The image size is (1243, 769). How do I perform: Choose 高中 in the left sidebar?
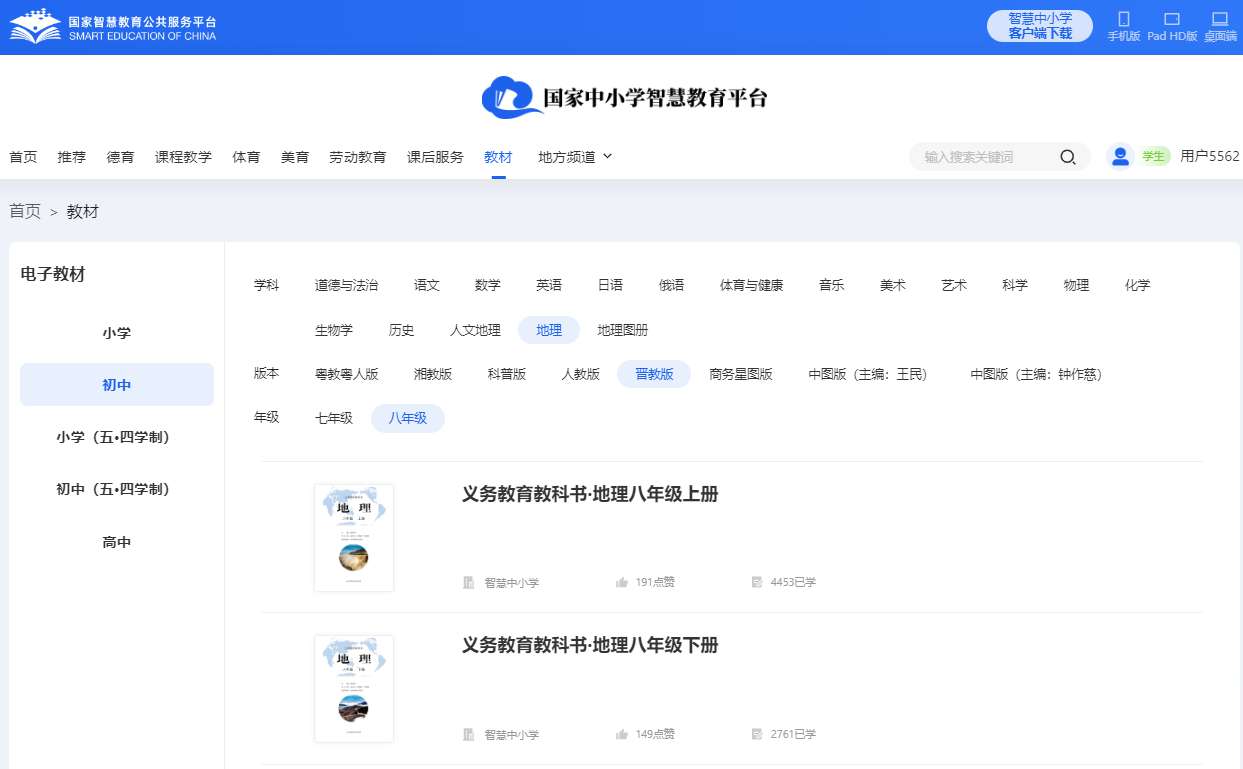pyautogui.click(x=117, y=542)
